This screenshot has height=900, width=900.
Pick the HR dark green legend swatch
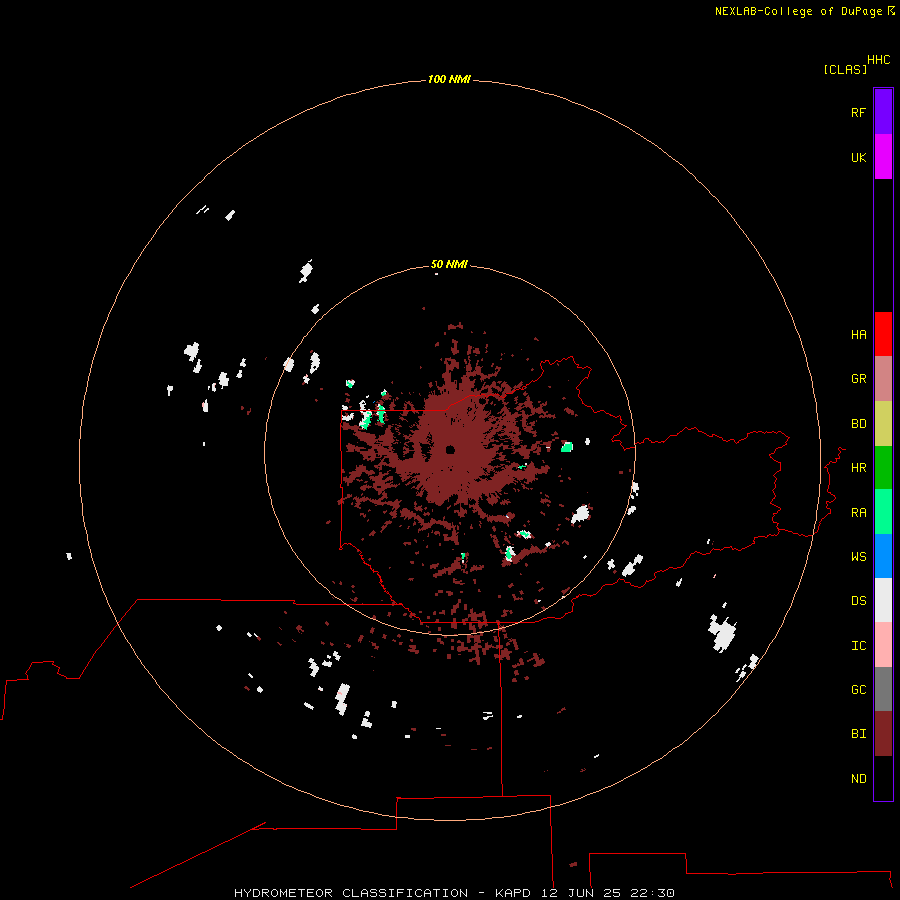click(x=883, y=468)
